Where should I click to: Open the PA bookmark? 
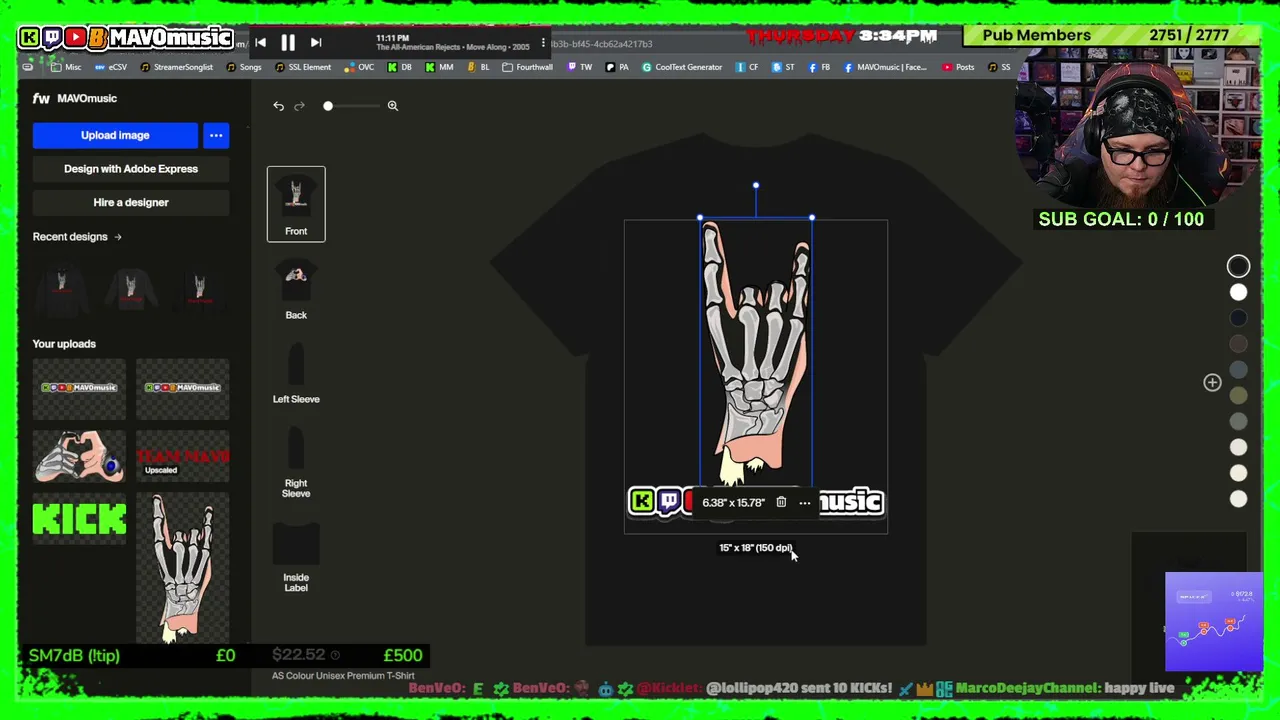click(x=617, y=67)
